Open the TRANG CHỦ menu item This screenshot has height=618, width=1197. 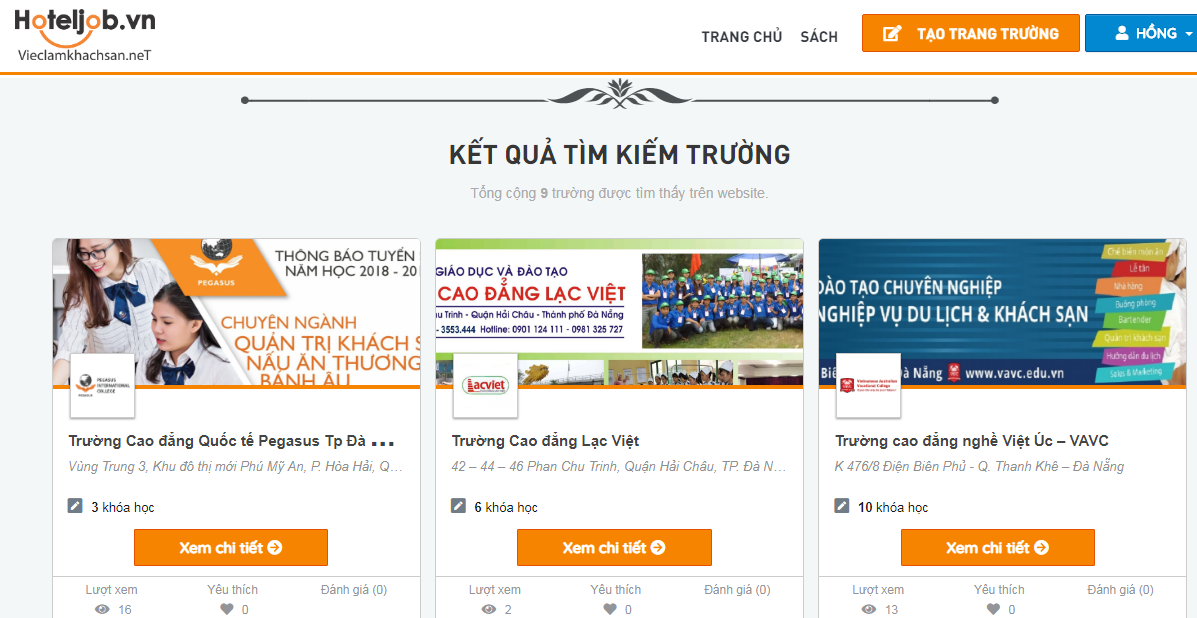(x=742, y=37)
